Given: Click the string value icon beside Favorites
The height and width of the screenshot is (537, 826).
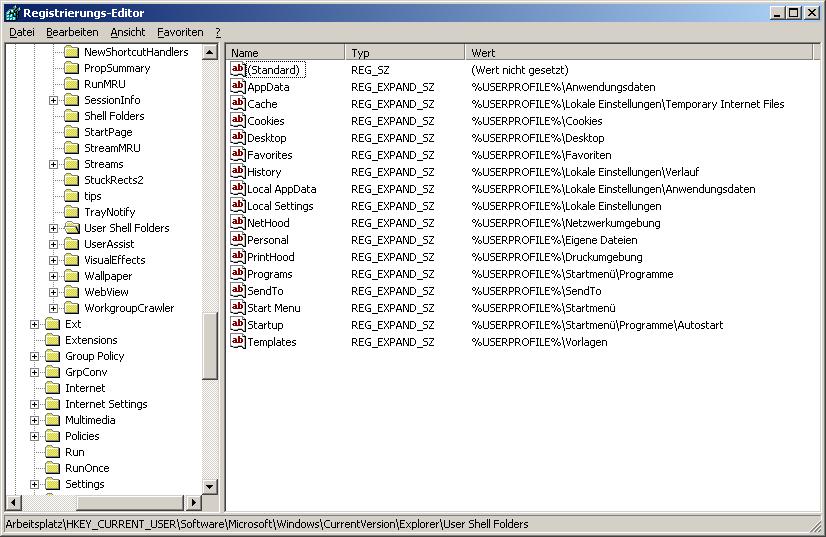Looking at the screenshot, I should click(238, 154).
